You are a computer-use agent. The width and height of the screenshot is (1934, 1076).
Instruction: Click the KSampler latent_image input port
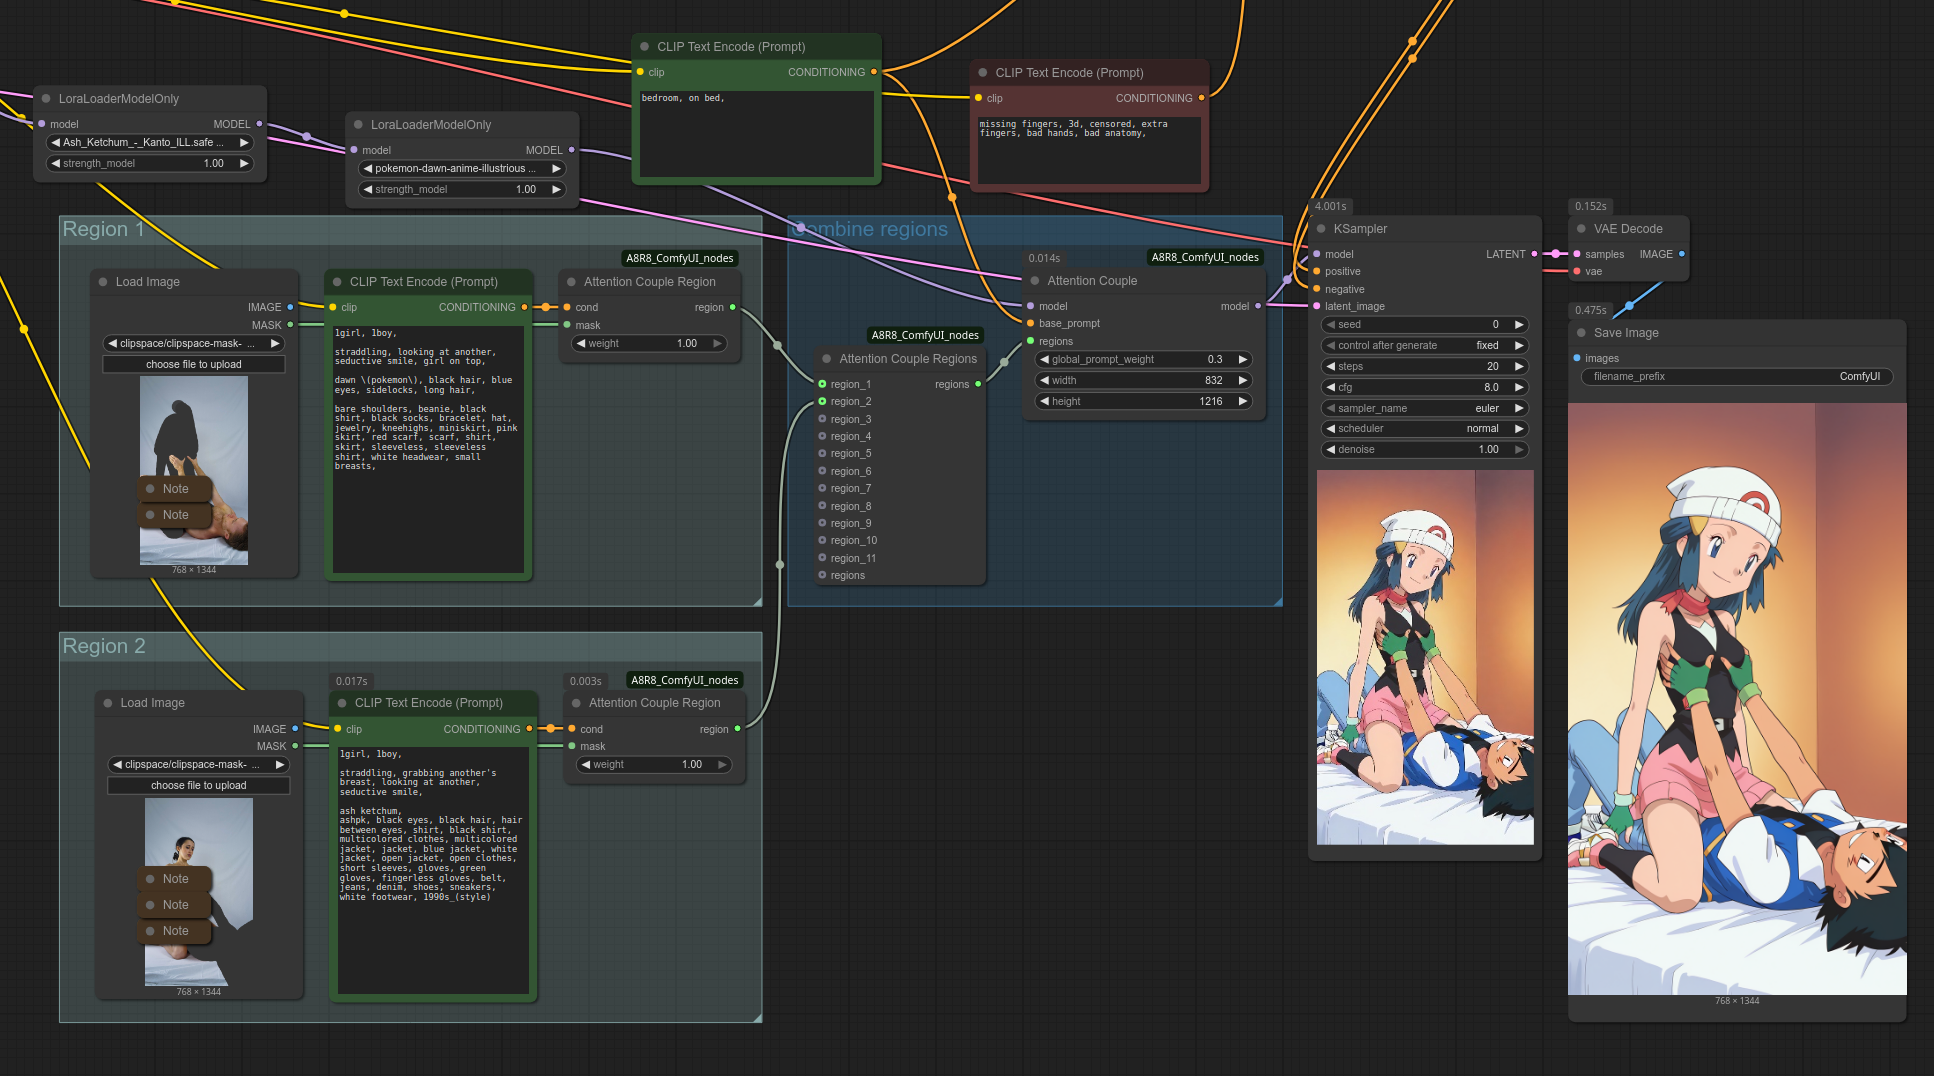1317,306
